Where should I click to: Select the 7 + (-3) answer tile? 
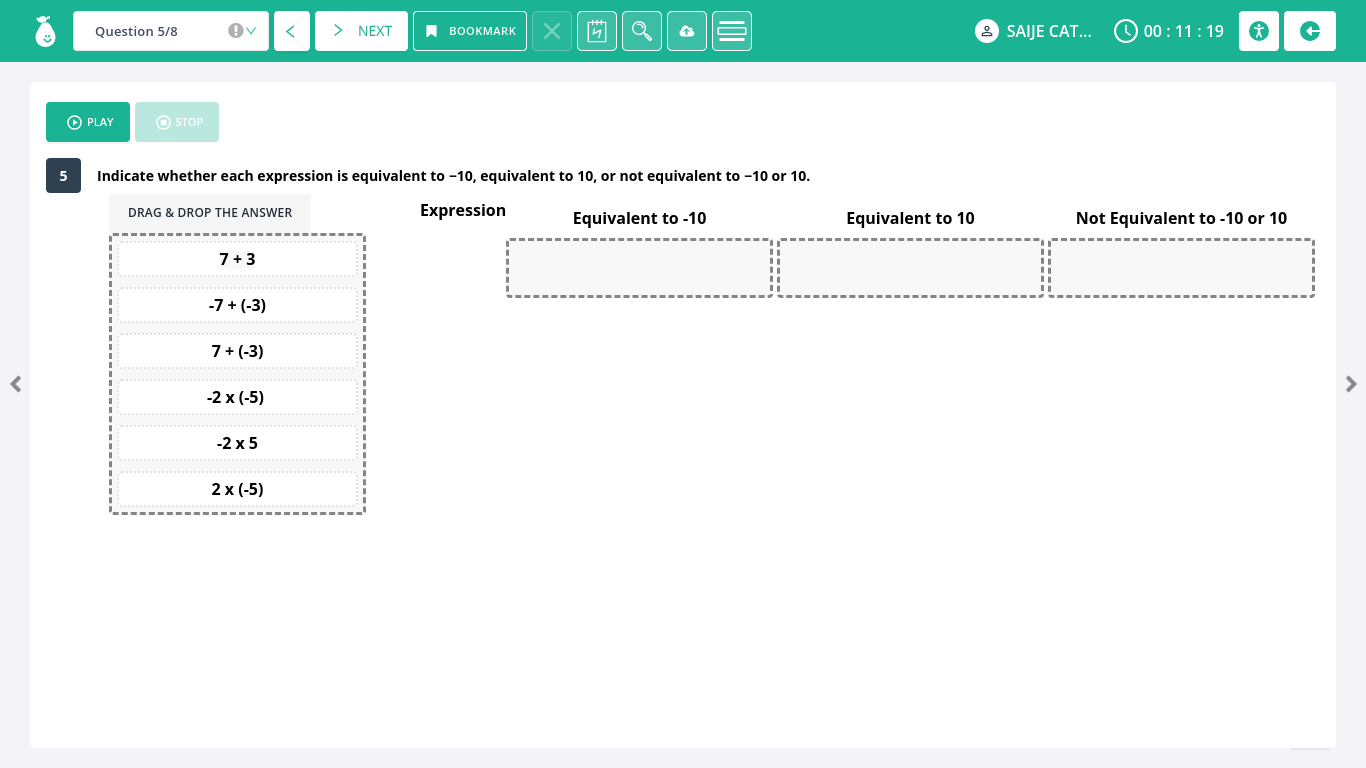pyautogui.click(x=237, y=351)
